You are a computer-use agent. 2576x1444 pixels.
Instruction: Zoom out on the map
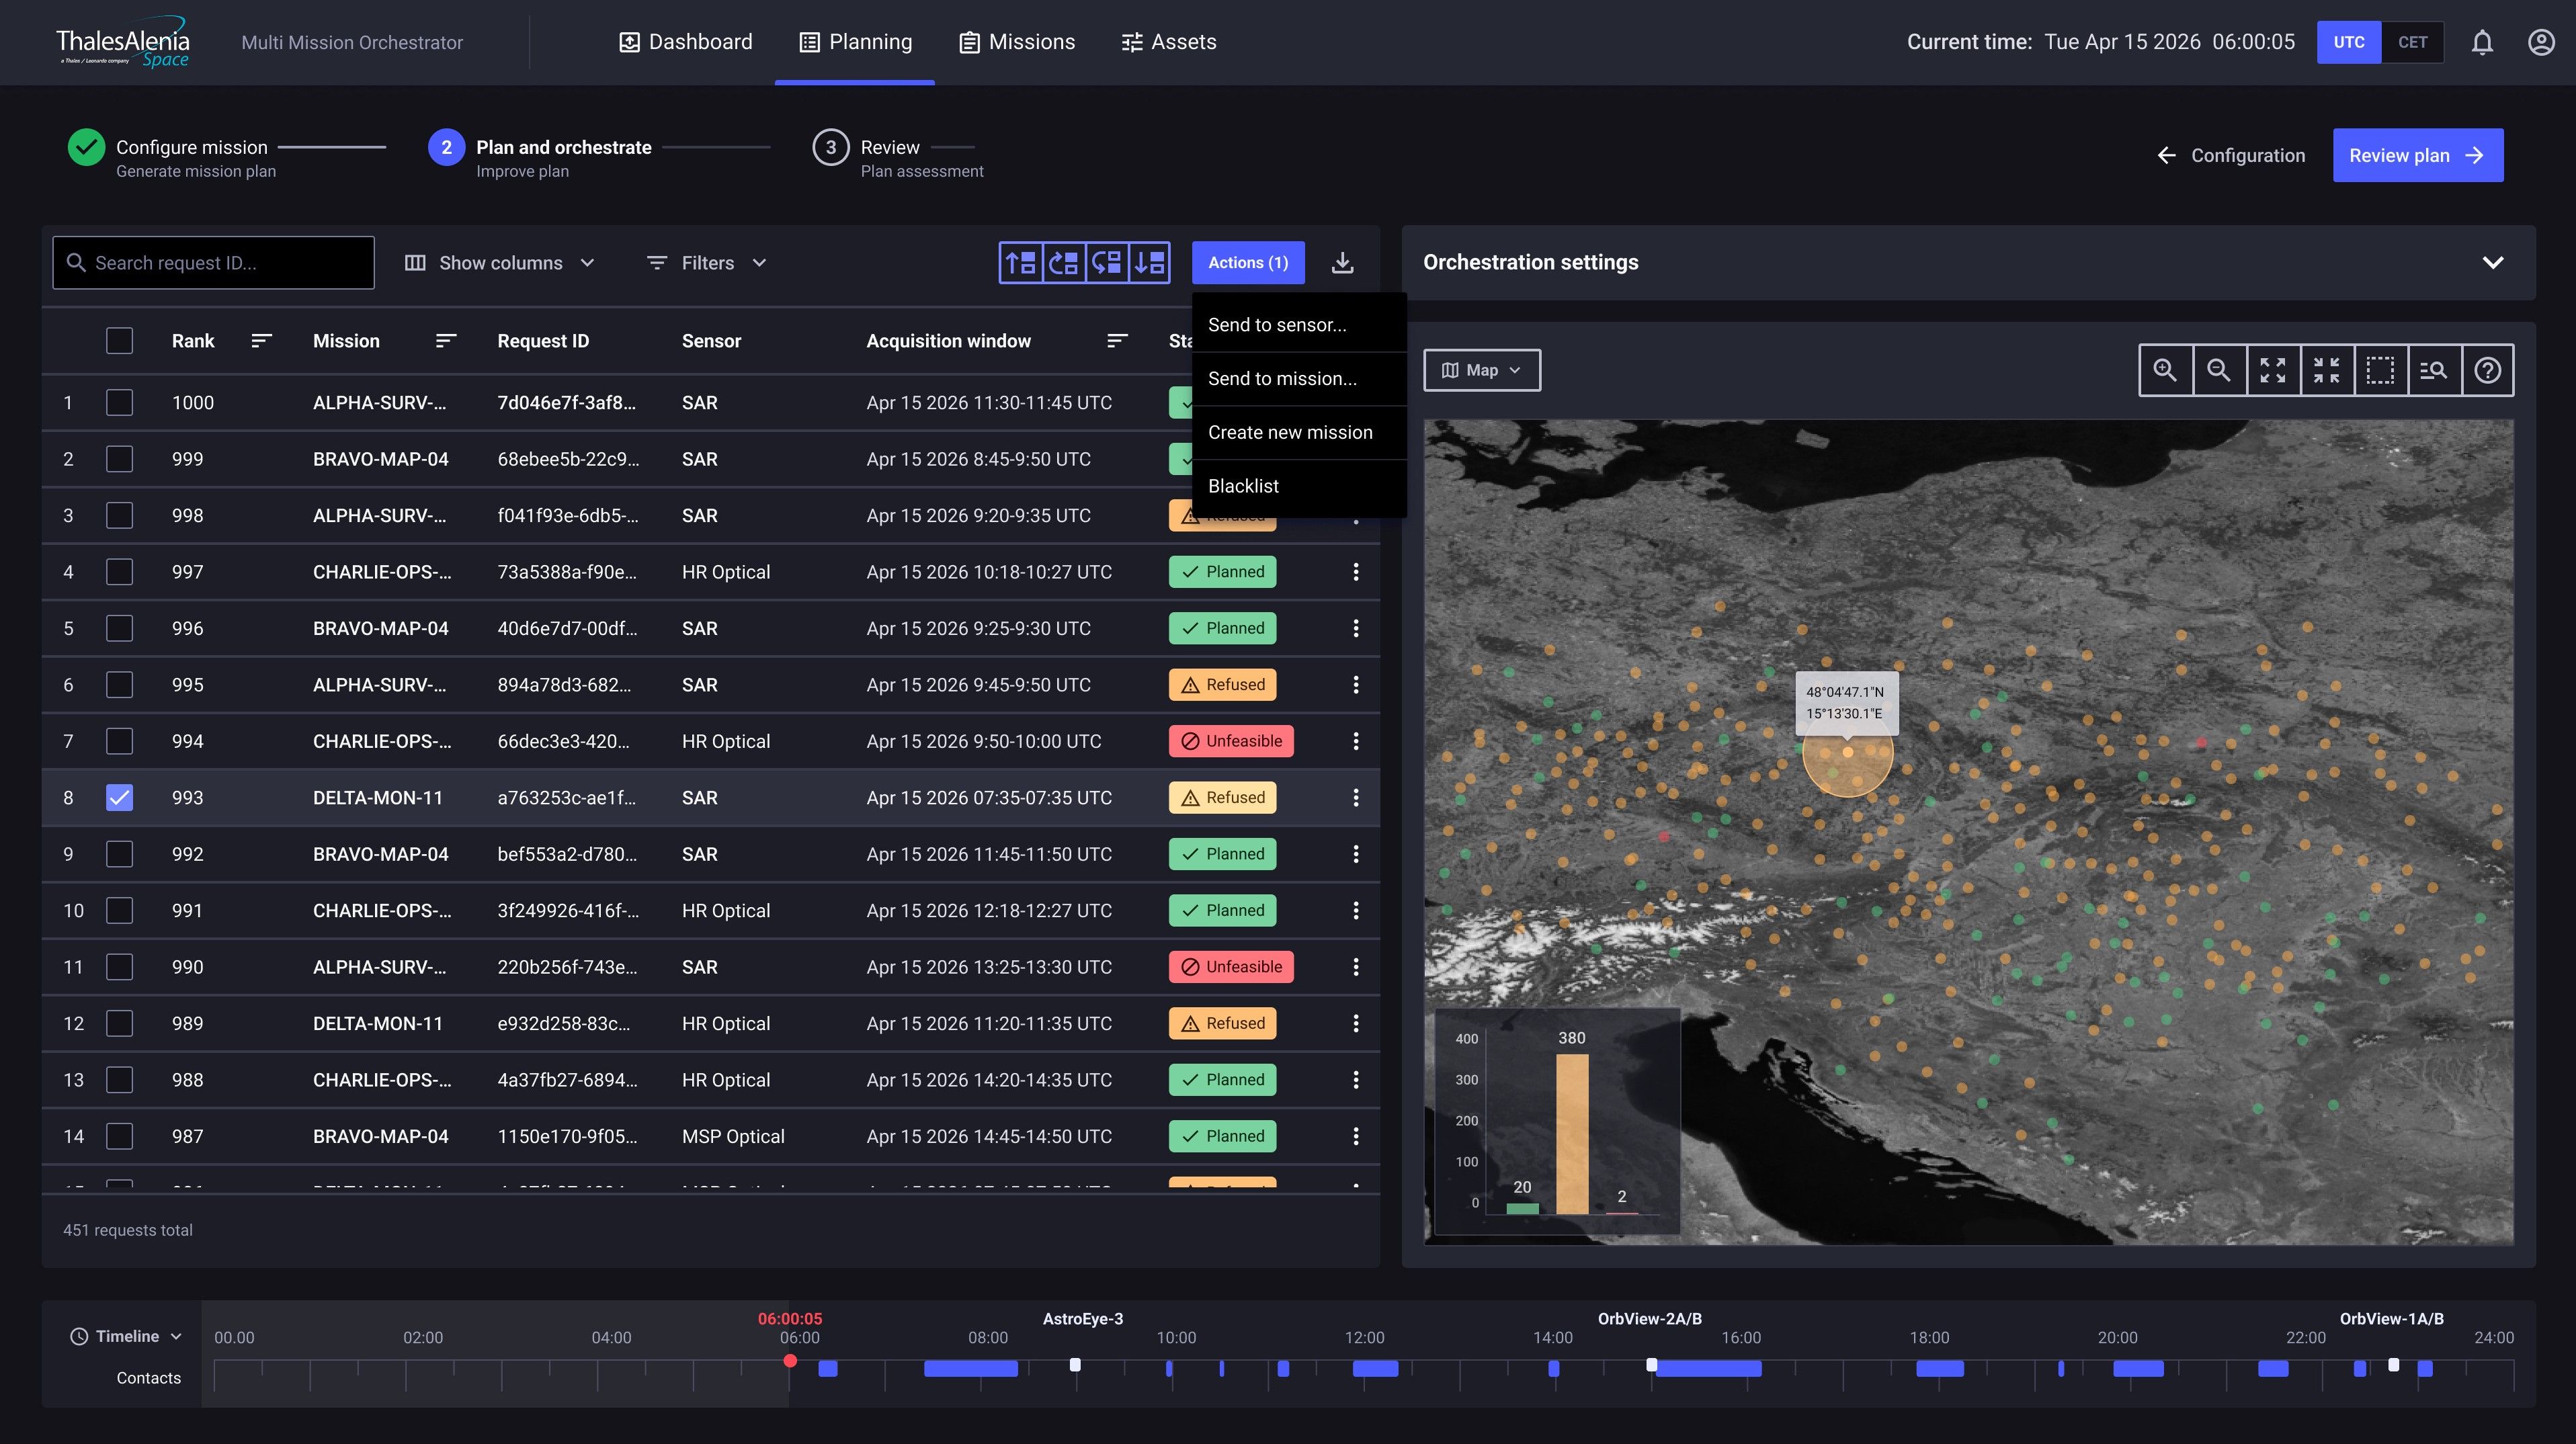tap(2219, 370)
